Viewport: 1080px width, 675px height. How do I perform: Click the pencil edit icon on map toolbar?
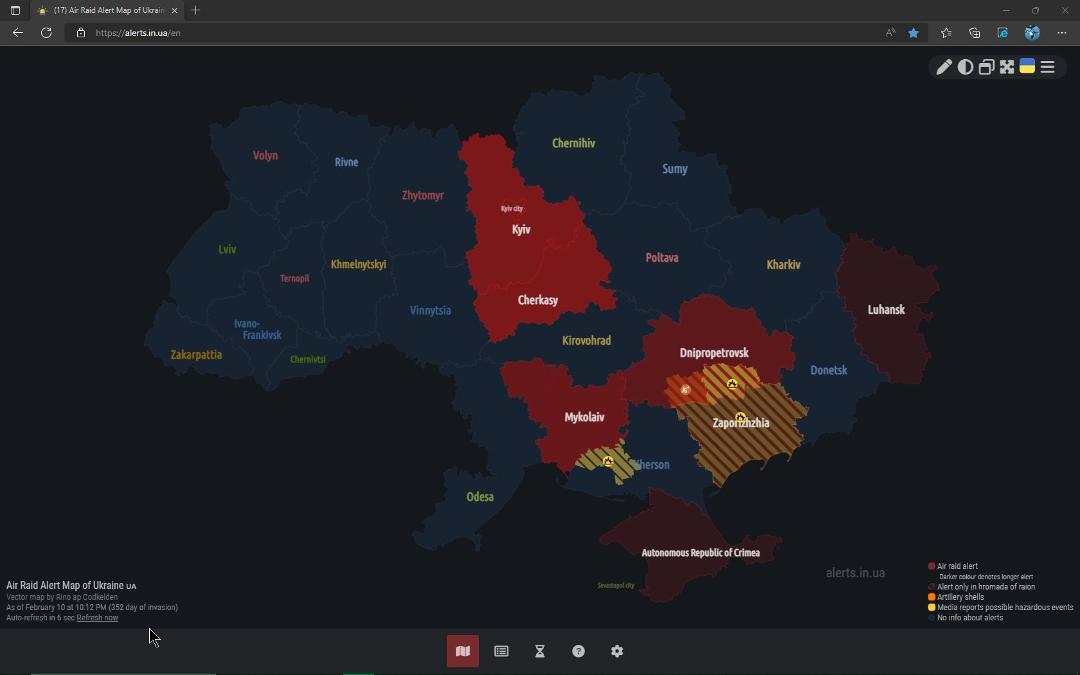(x=944, y=67)
